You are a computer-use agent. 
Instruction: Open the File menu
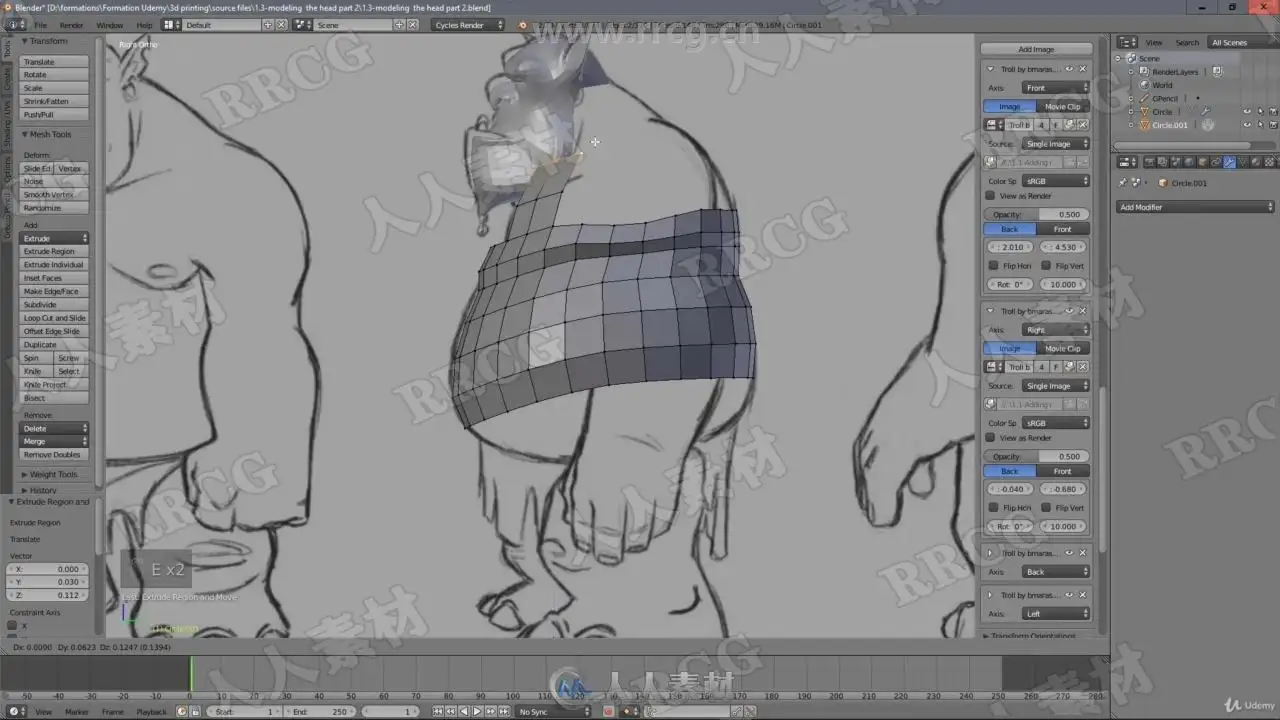[41, 25]
